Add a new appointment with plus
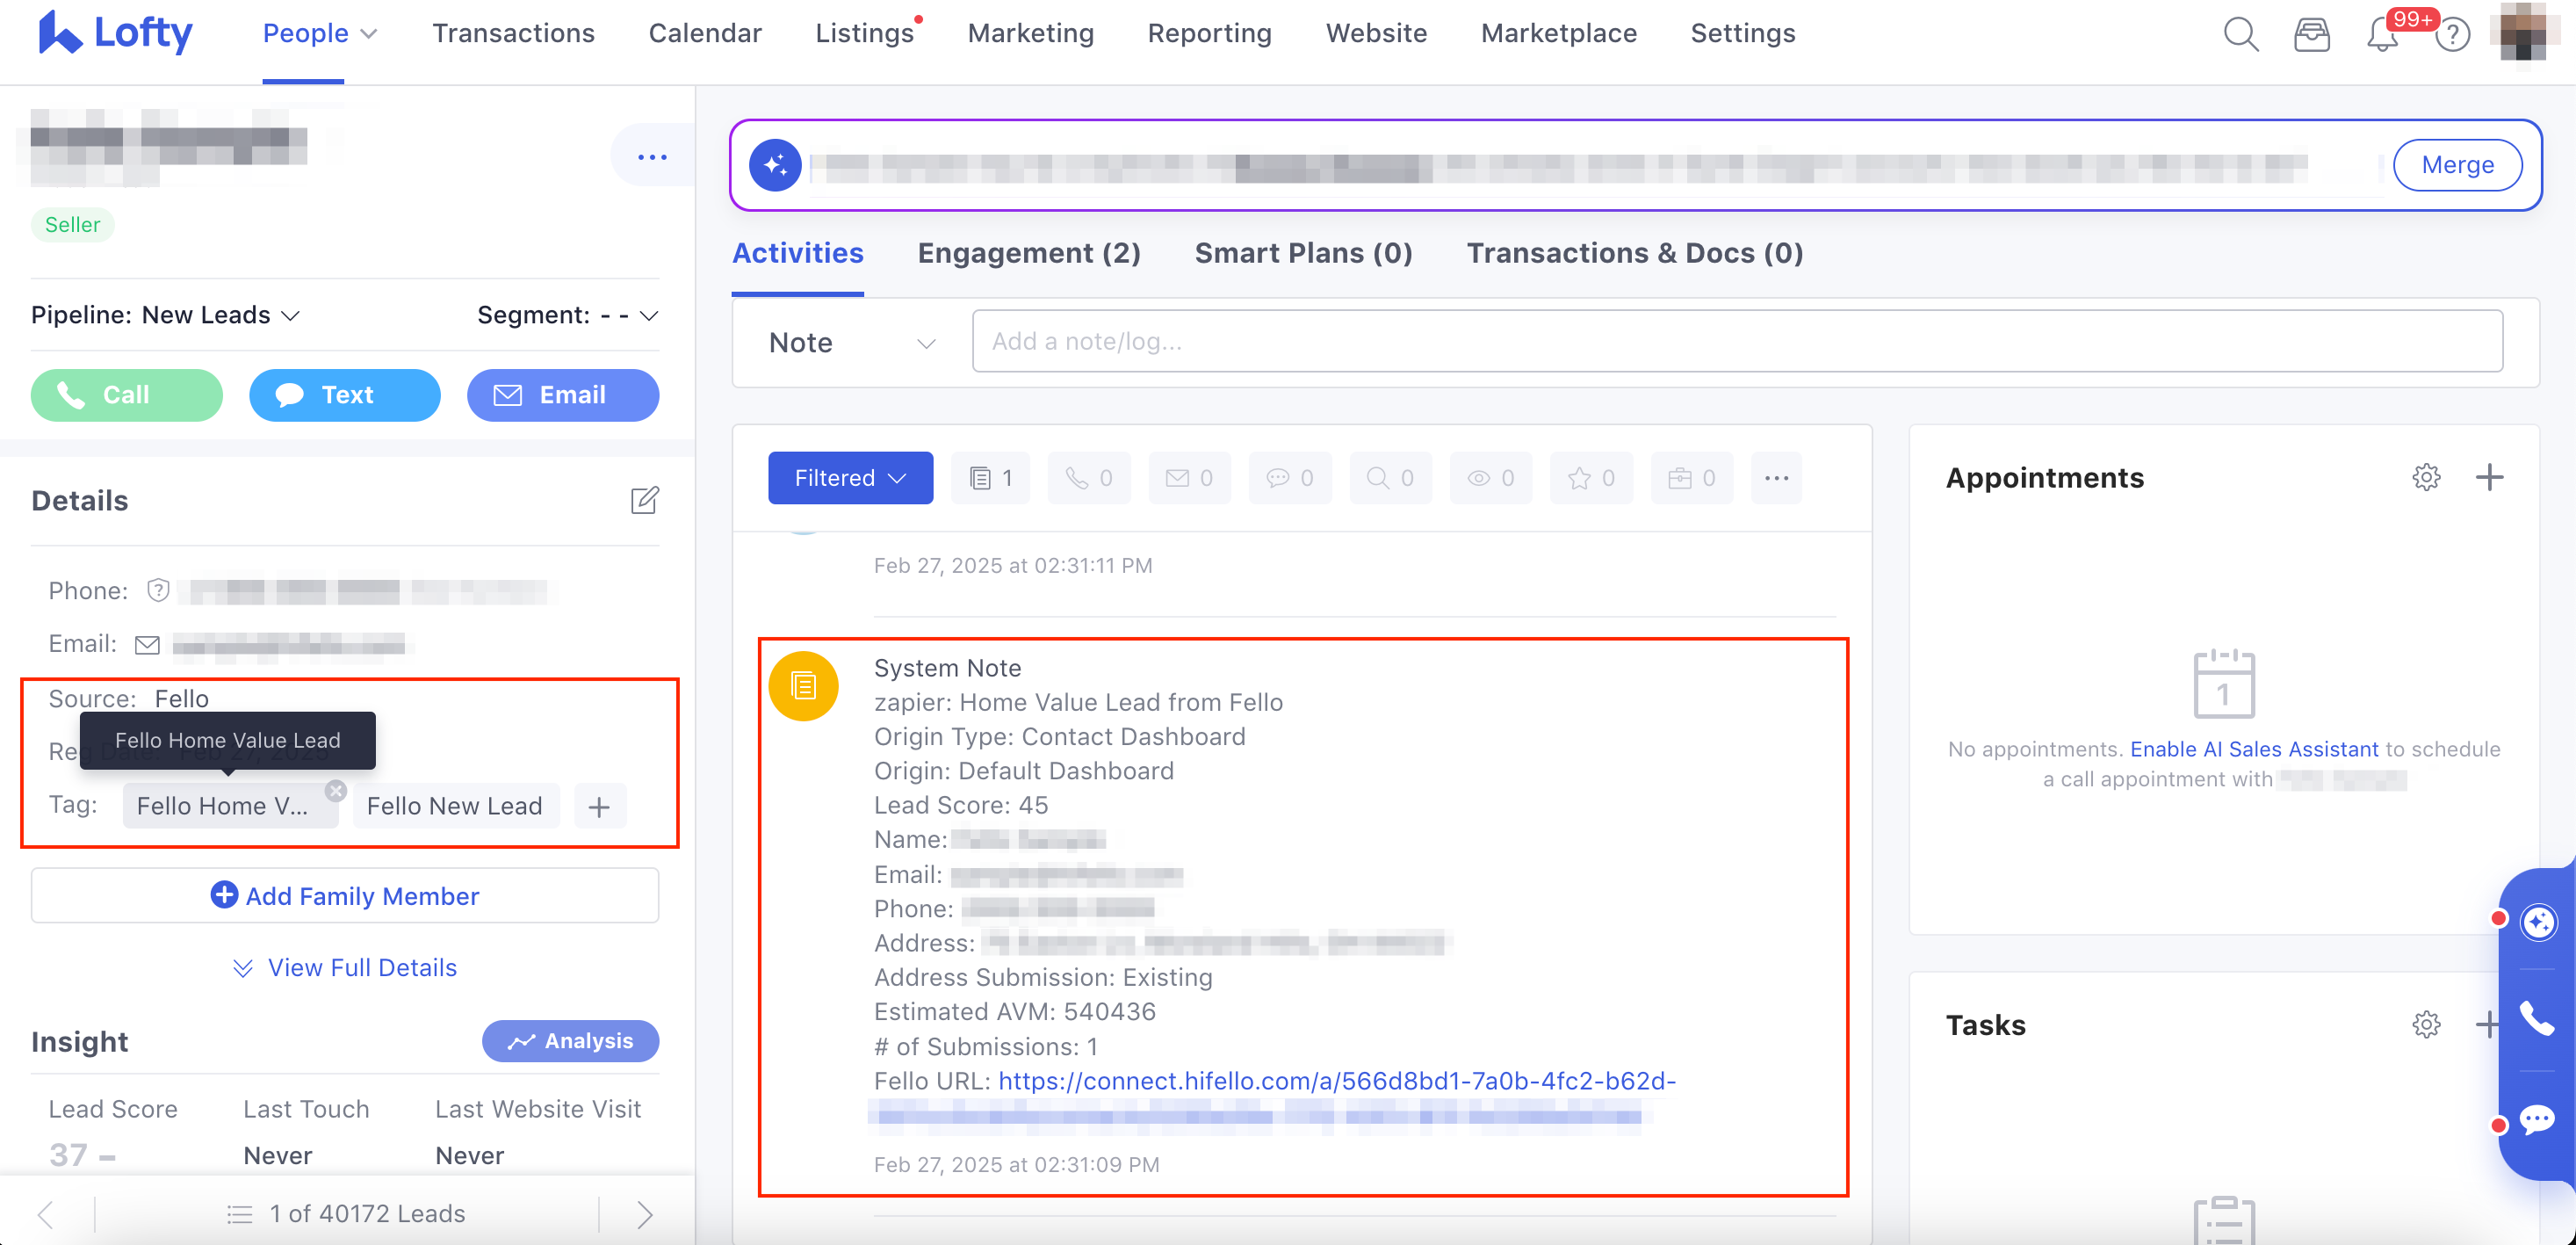 pyautogui.click(x=2489, y=477)
